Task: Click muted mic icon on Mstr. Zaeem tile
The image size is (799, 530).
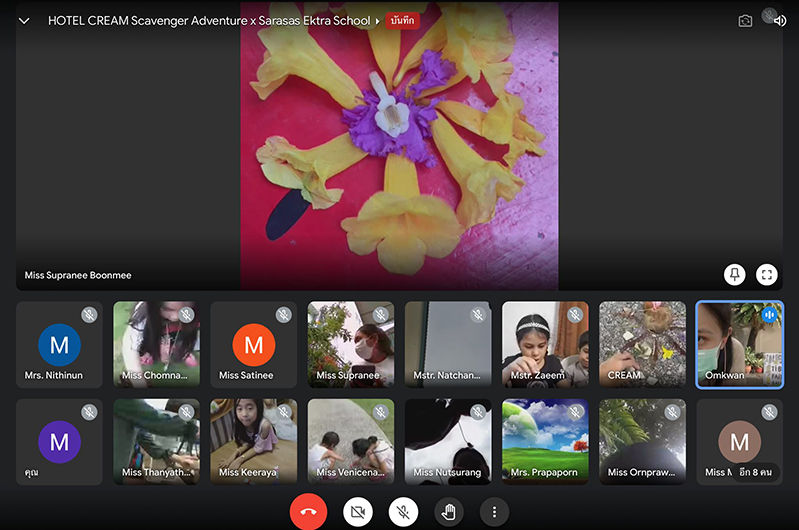Action: [575, 315]
